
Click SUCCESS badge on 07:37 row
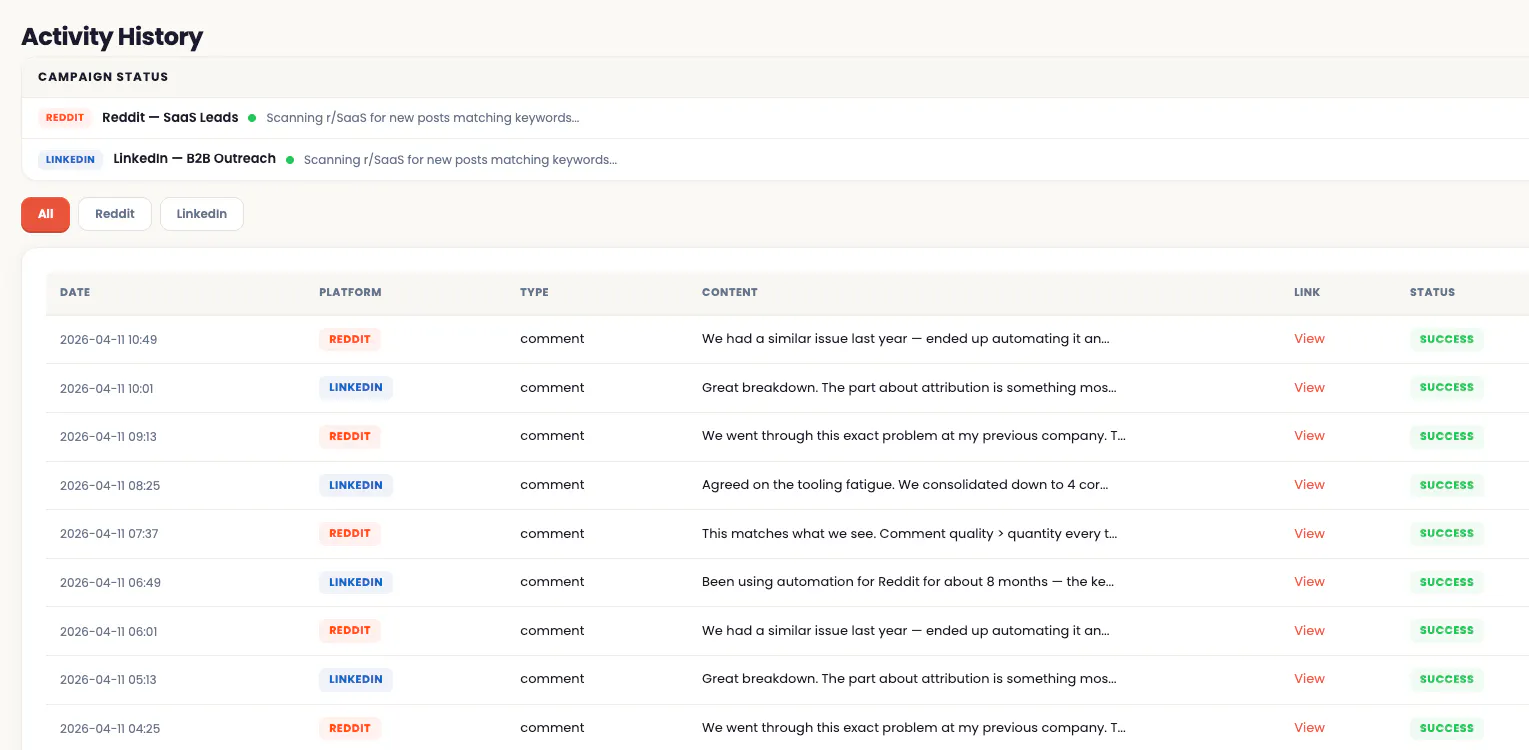pyautogui.click(x=1447, y=534)
